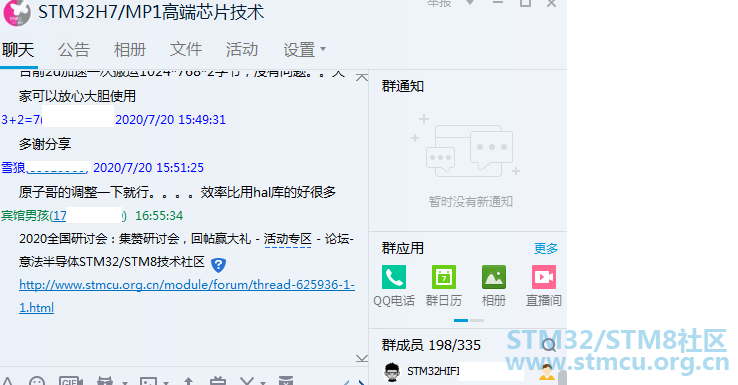Click sender name 3+2=7 in chat
738x385 pixels.
21,120
